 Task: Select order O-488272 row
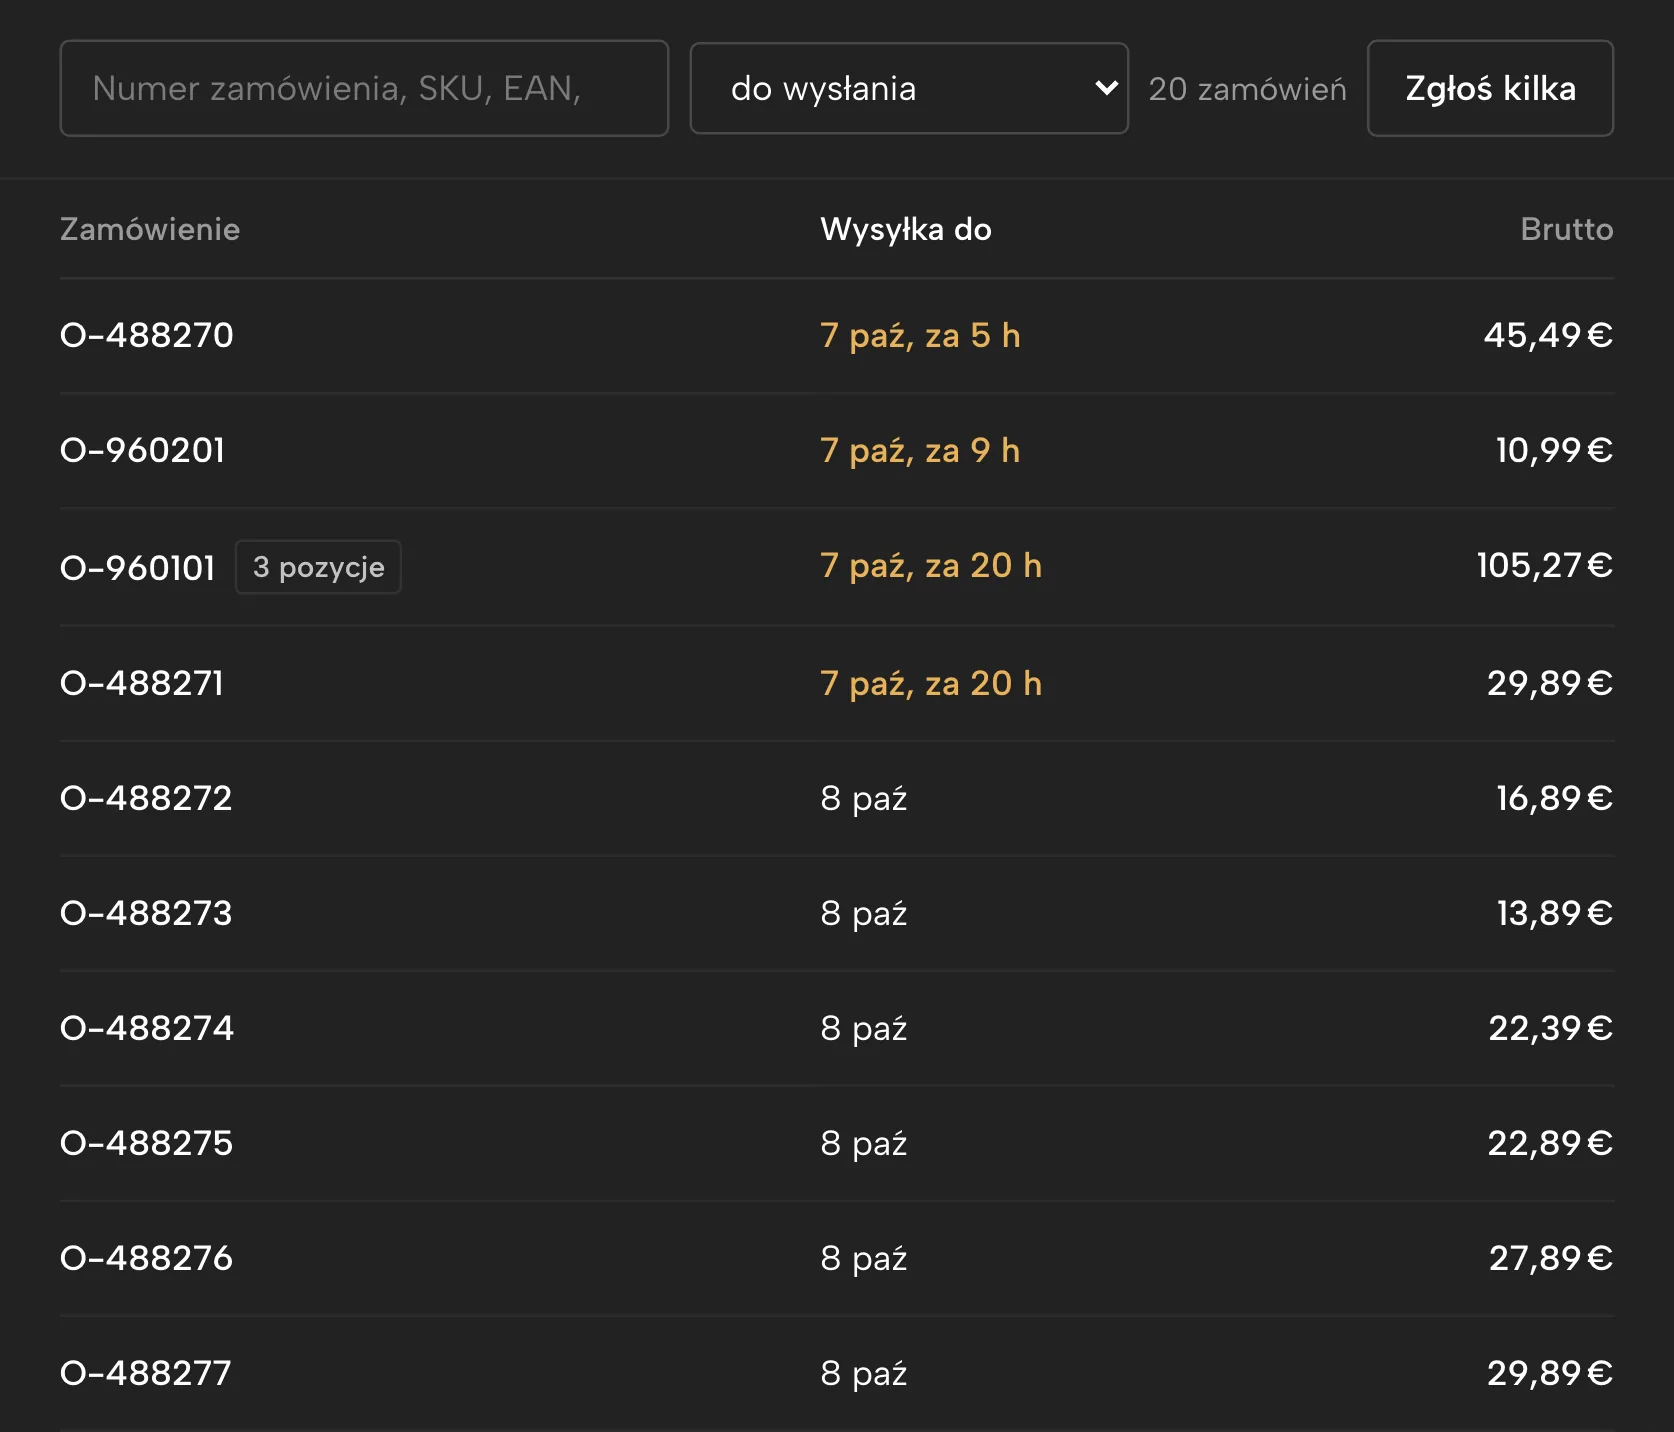(837, 798)
